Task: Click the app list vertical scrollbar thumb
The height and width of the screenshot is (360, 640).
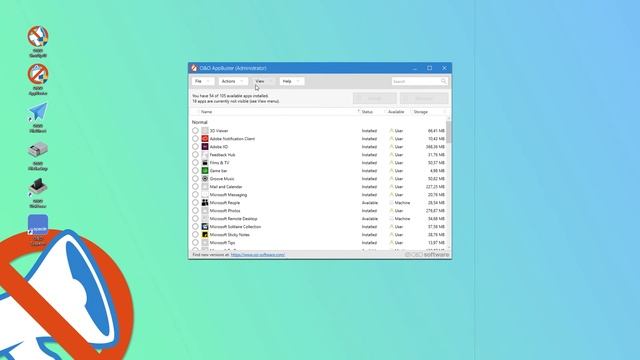Action: click(x=449, y=132)
